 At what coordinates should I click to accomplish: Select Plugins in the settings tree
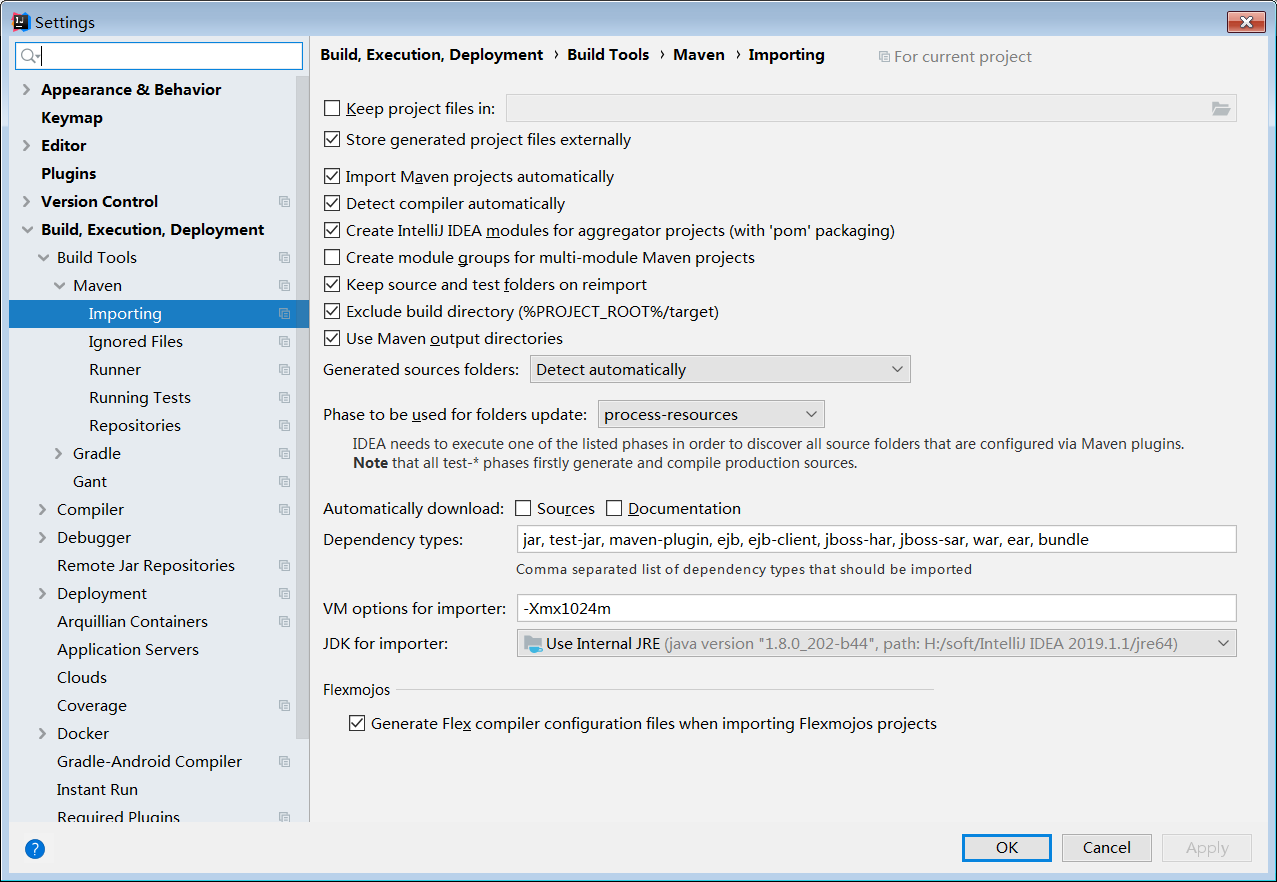coord(69,174)
